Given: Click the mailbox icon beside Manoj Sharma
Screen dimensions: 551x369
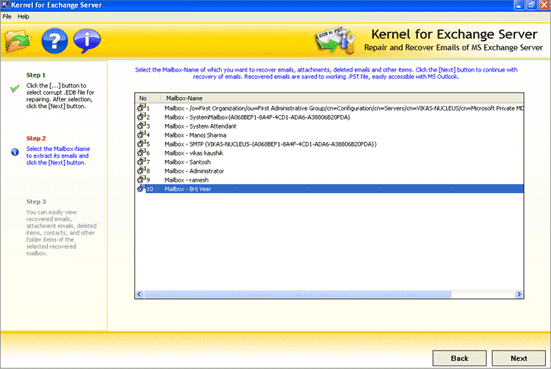Looking at the screenshot, I should [141, 135].
